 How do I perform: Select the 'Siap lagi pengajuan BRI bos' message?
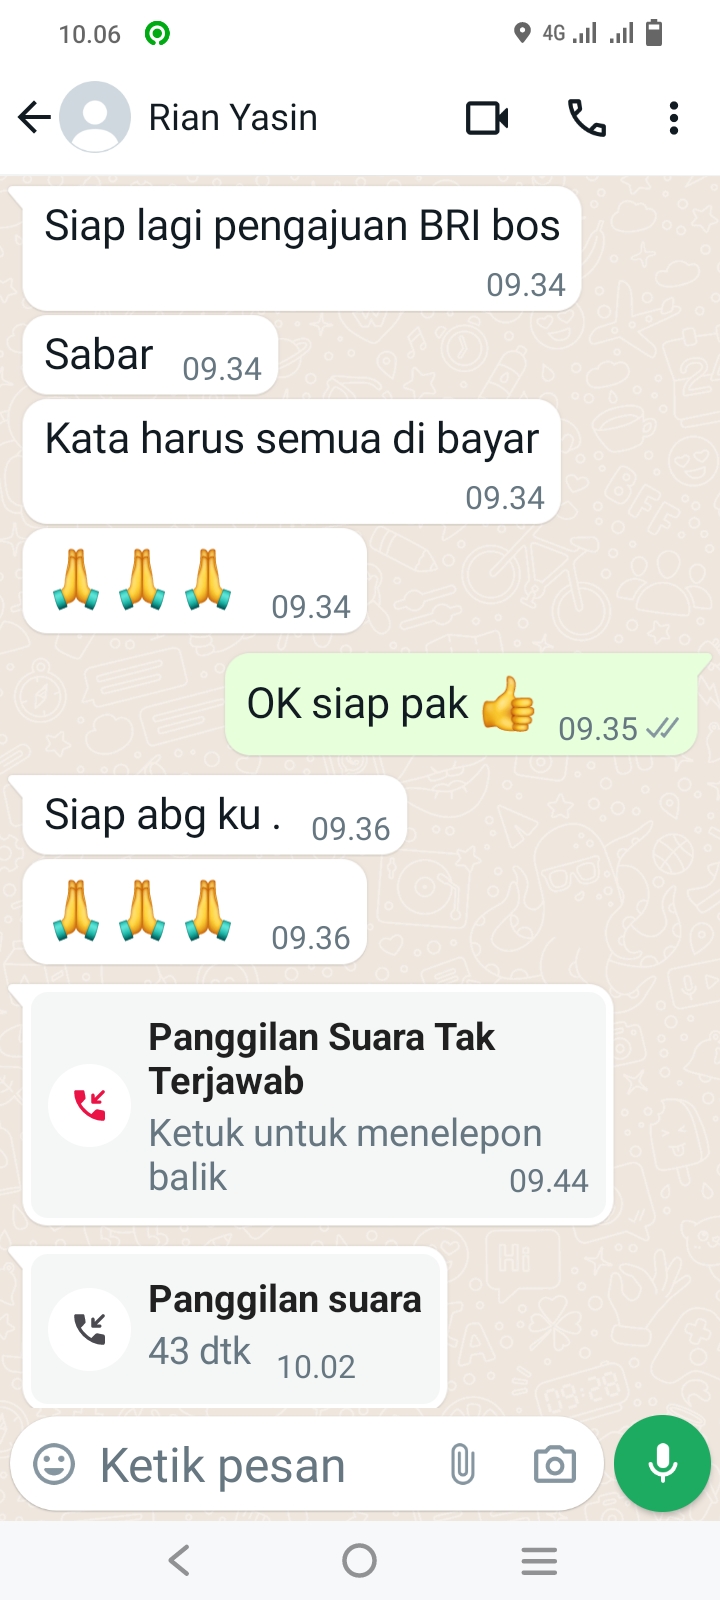pos(302,248)
